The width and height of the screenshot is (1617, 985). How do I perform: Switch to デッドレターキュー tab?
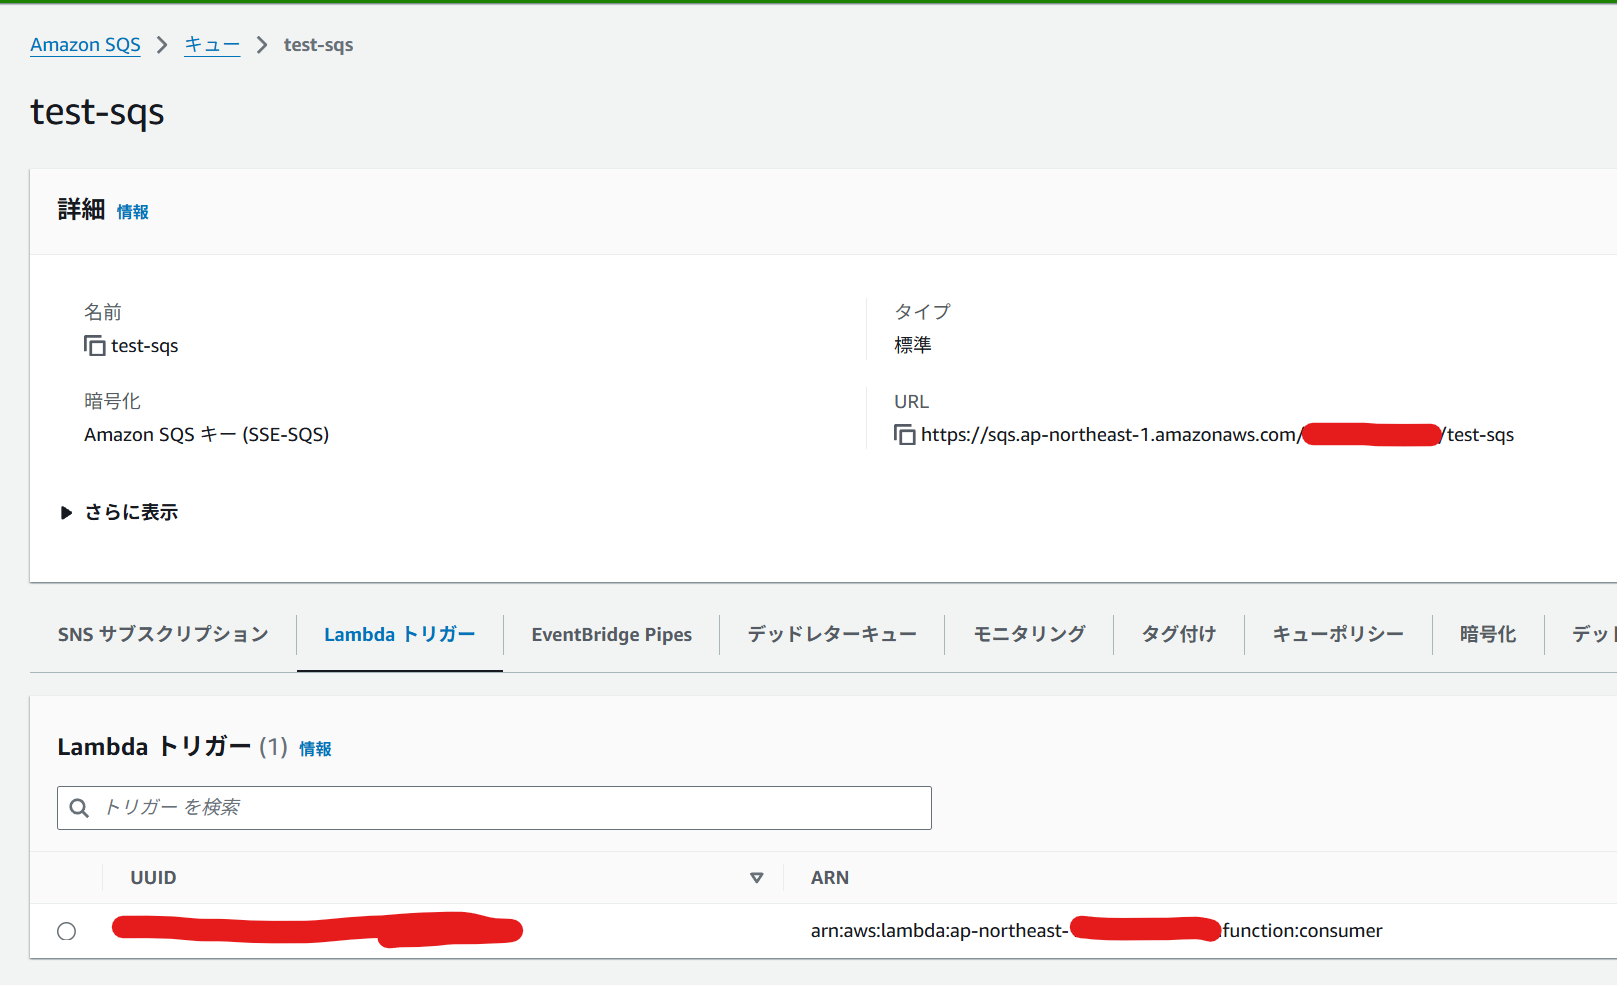coord(832,634)
